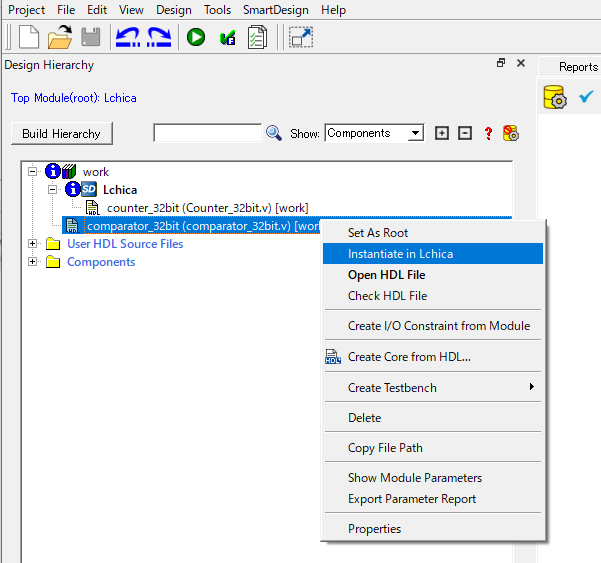Click the database gear icon in Reports
This screenshot has width=601, height=563.
point(554,97)
